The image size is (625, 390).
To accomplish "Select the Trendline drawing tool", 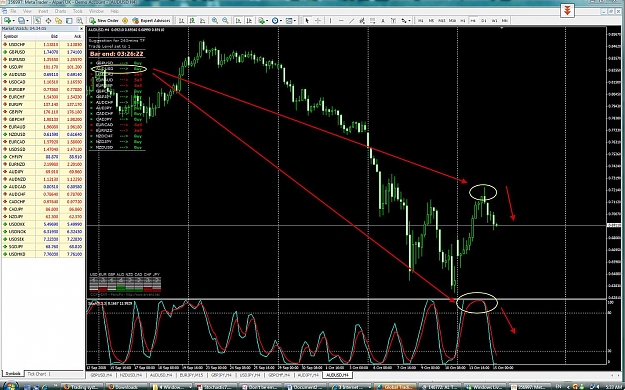I will click(351, 20).
